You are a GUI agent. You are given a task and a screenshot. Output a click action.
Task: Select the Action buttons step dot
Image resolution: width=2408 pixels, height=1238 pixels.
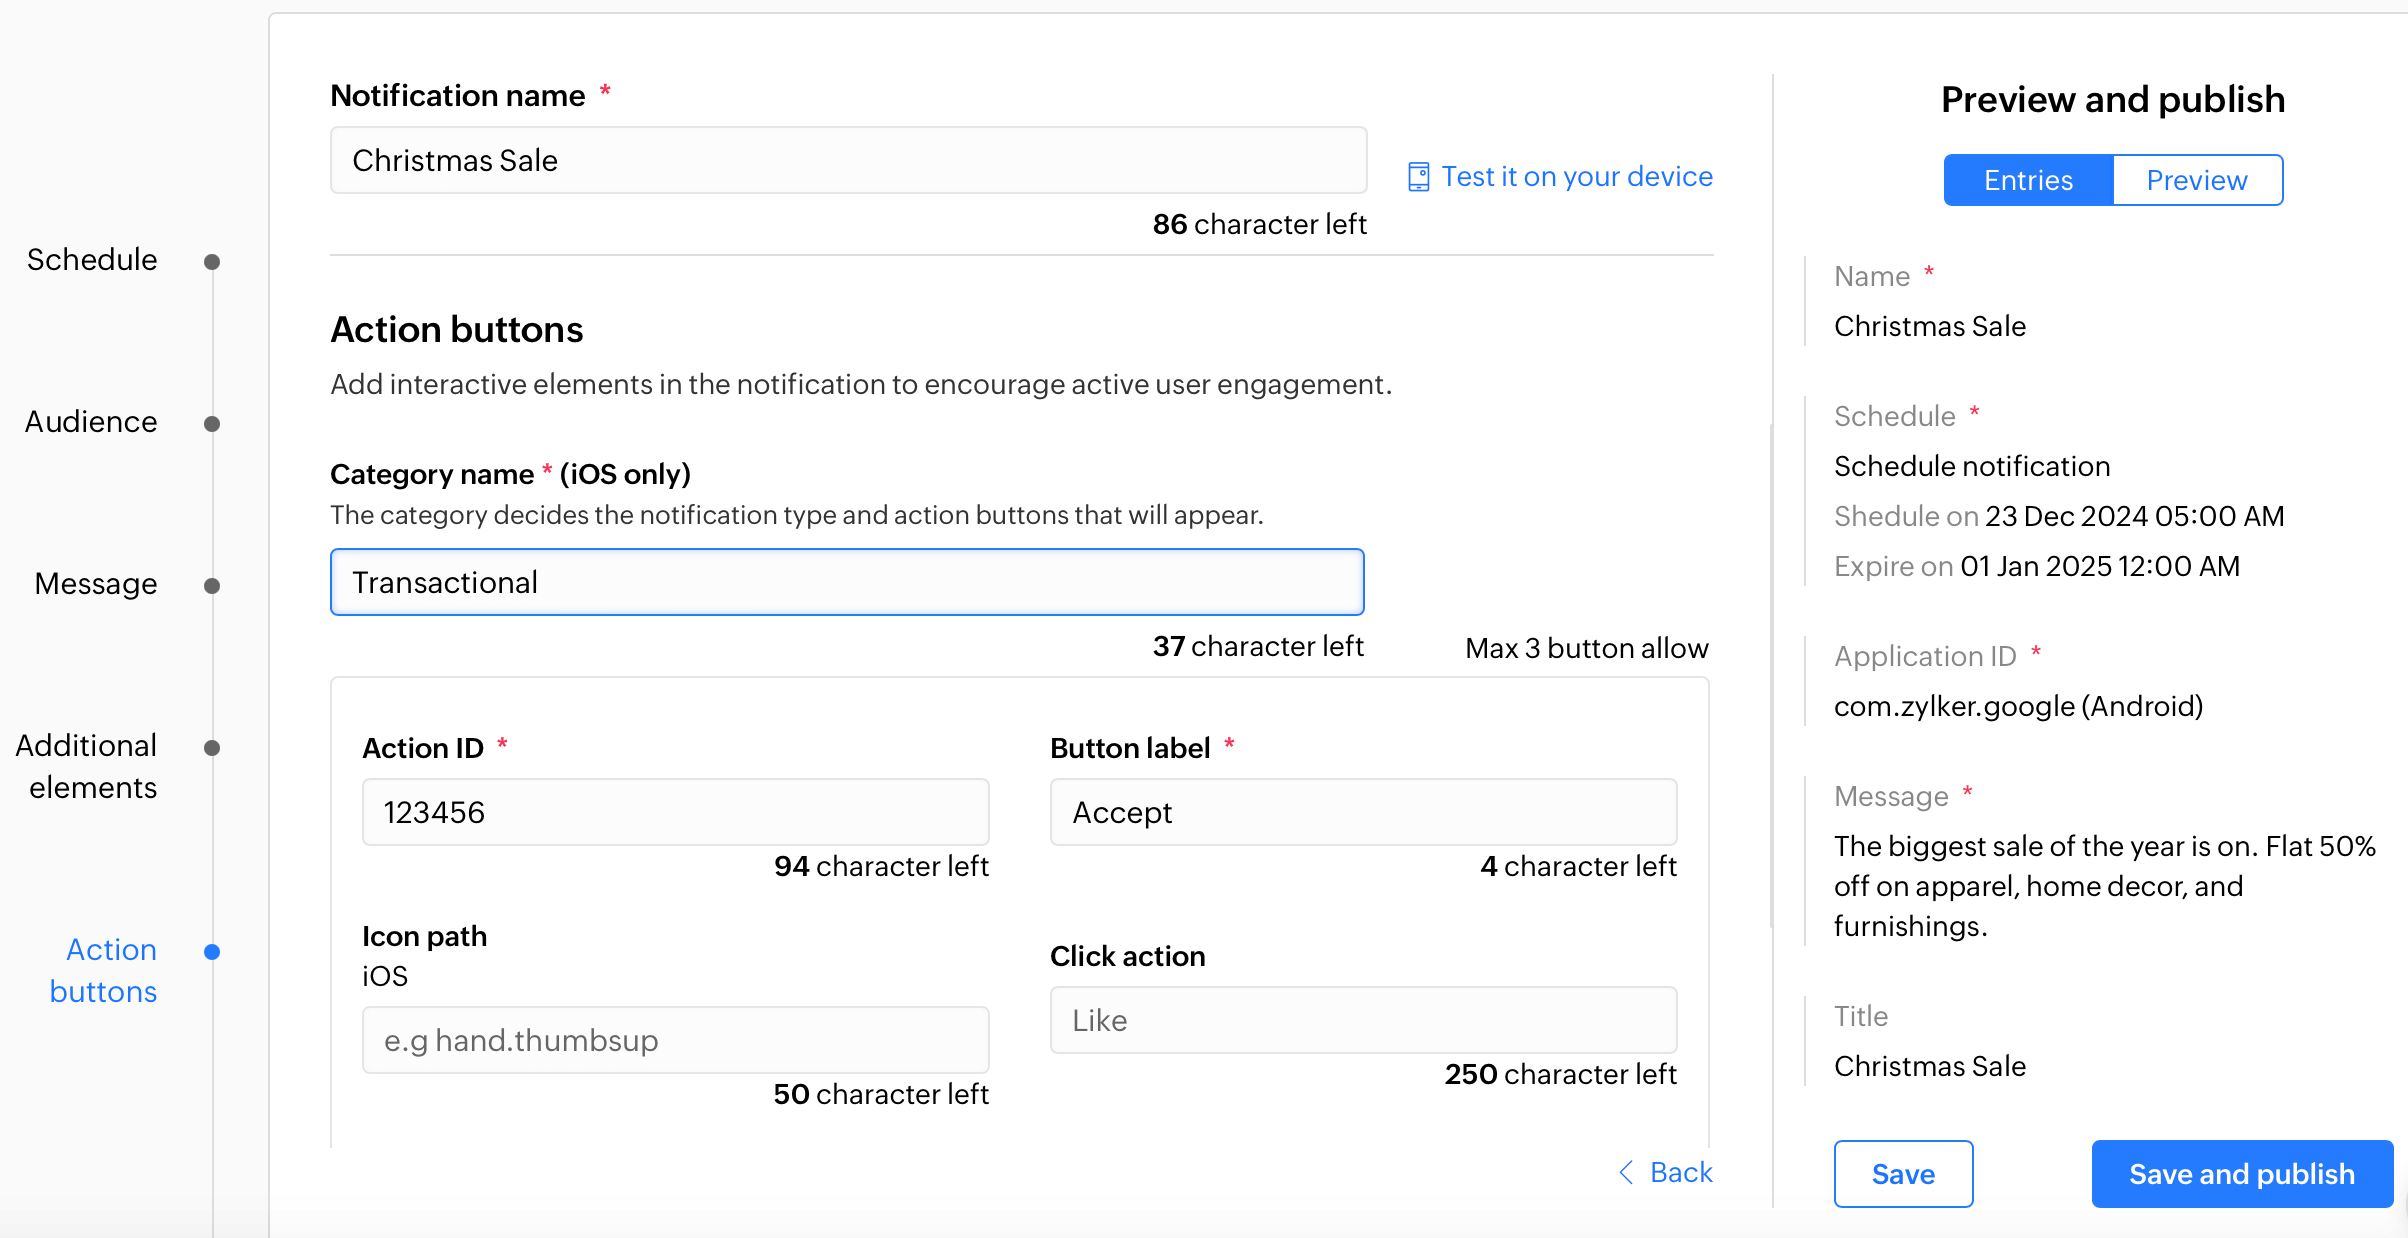tap(212, 952)
